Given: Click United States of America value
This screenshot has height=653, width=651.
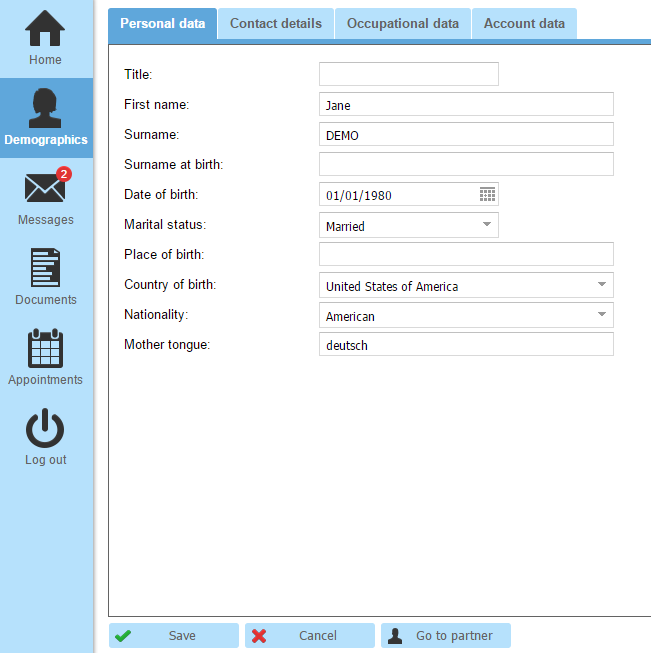Looking at the screenshot, I should 392,287.
